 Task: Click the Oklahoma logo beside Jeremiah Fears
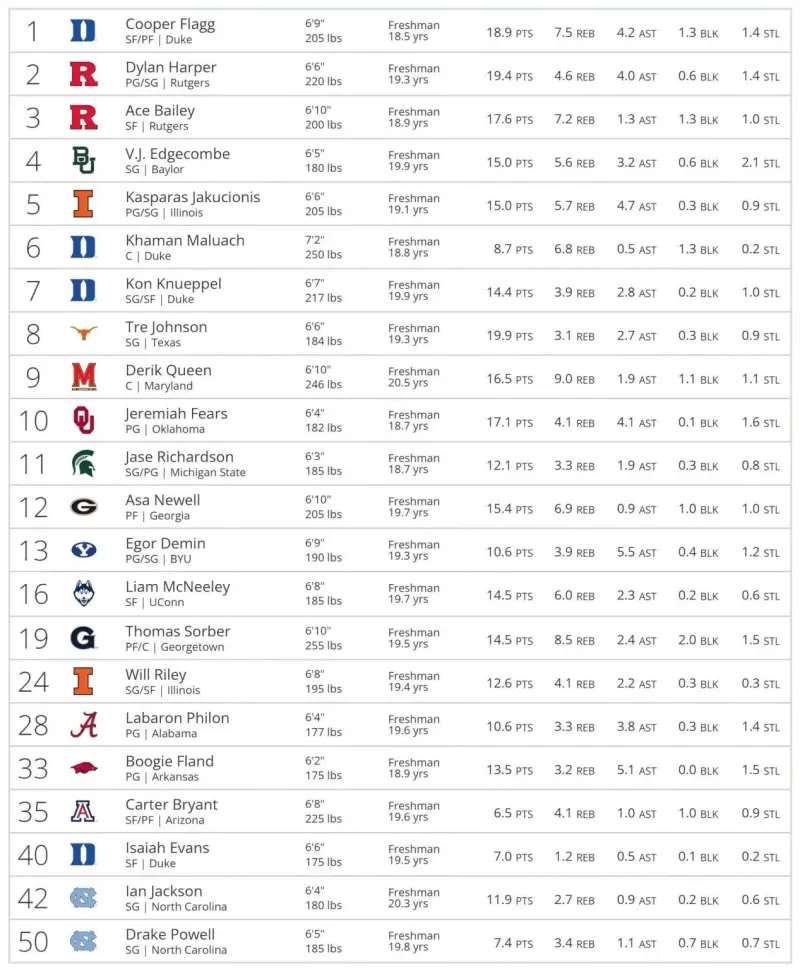tap(84, 420)
